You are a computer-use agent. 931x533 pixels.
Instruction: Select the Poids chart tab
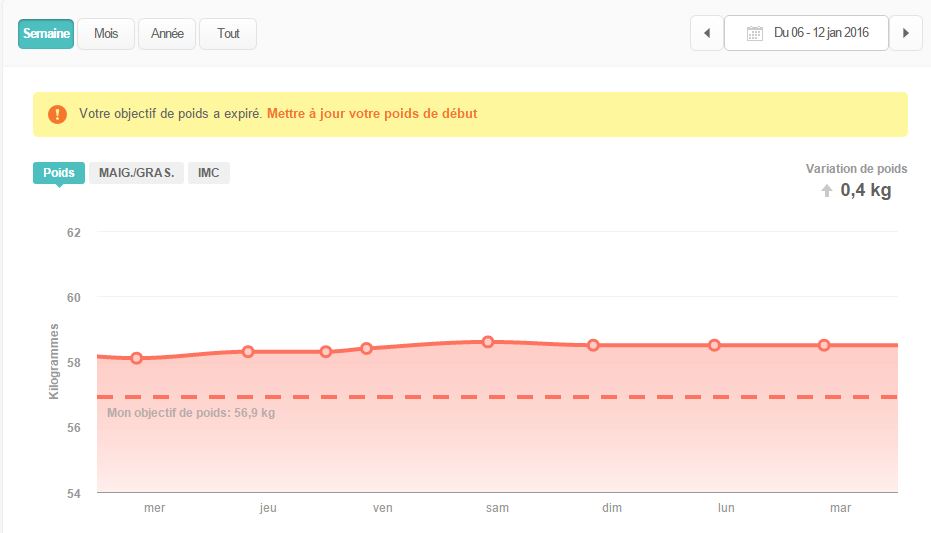[59, 173]
